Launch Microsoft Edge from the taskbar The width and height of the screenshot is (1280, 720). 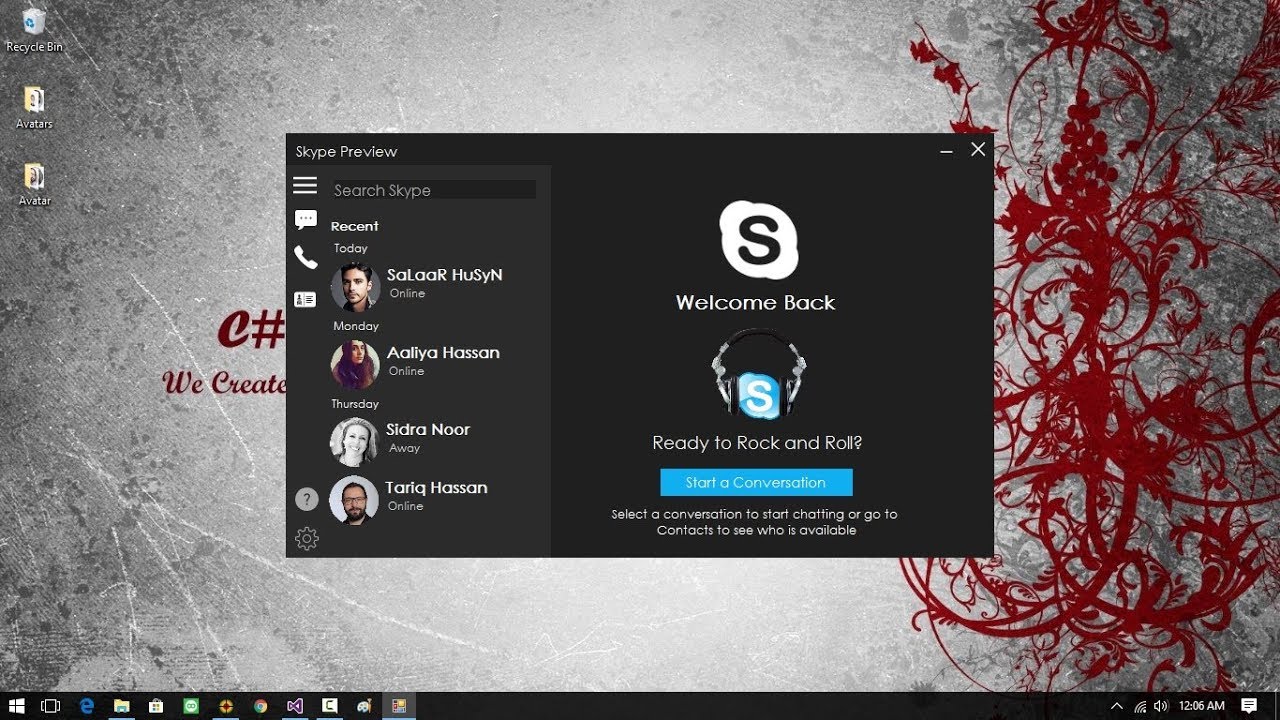pos(87,706)
